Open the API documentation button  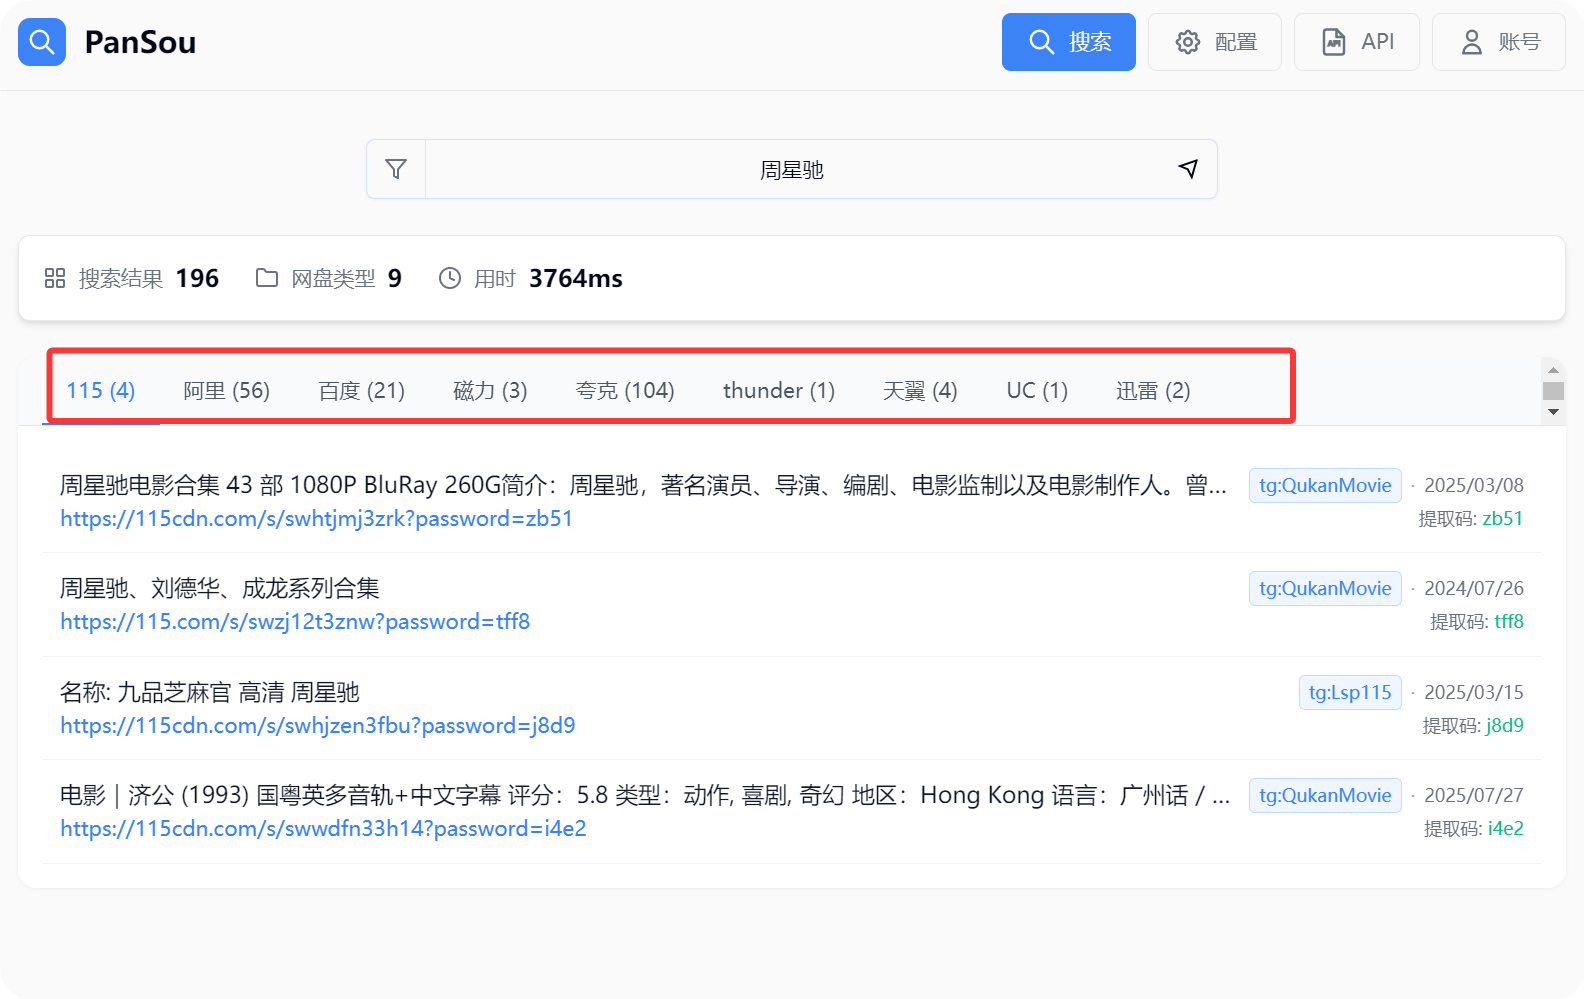pos(1356,42)
